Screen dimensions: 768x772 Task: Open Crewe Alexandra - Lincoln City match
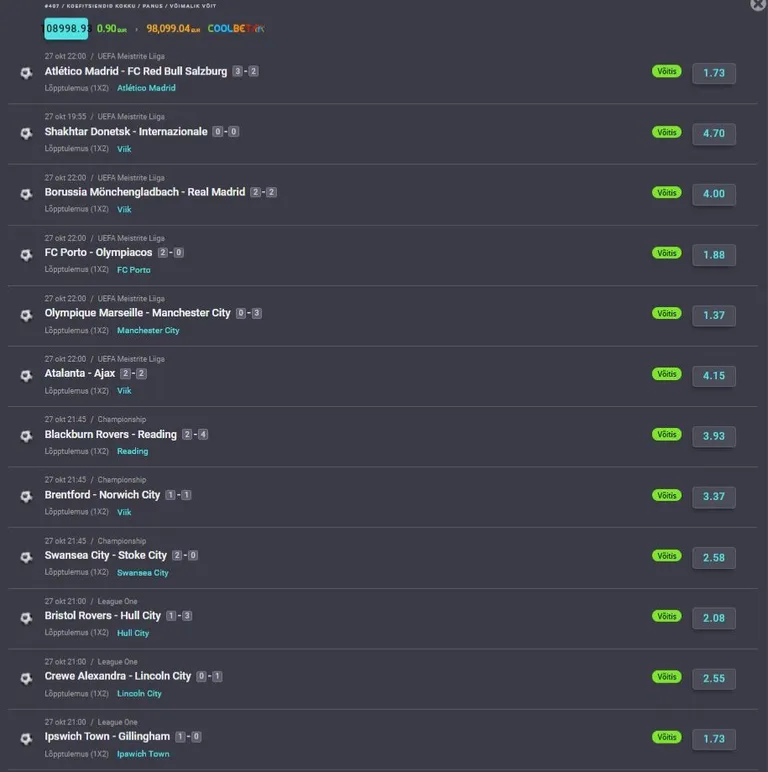tap(118, 676)
